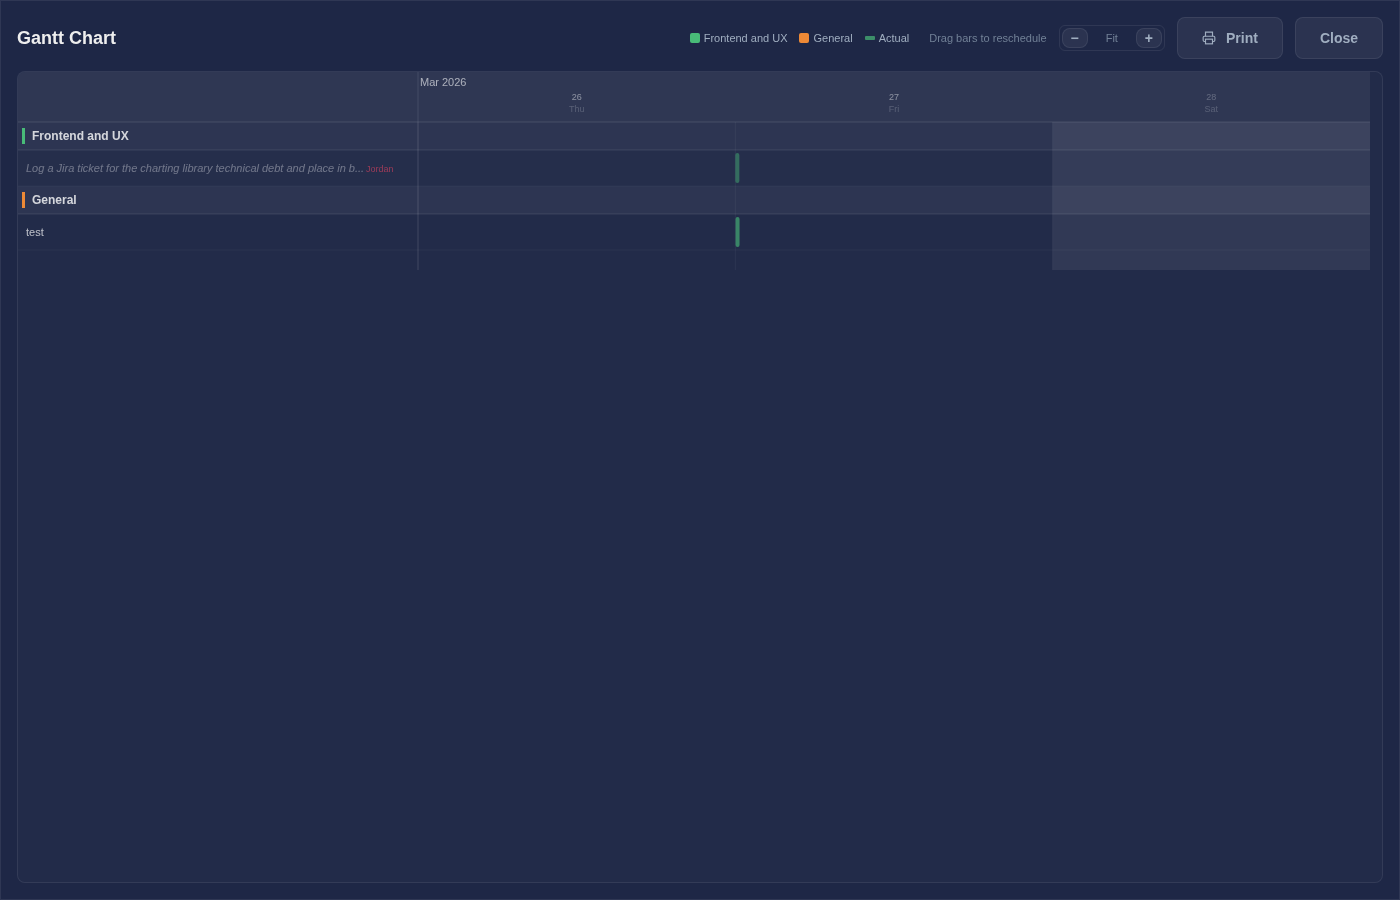Click the Actual legend green marker
Screen dimensions: 1400x900
[x=870, y=38]
